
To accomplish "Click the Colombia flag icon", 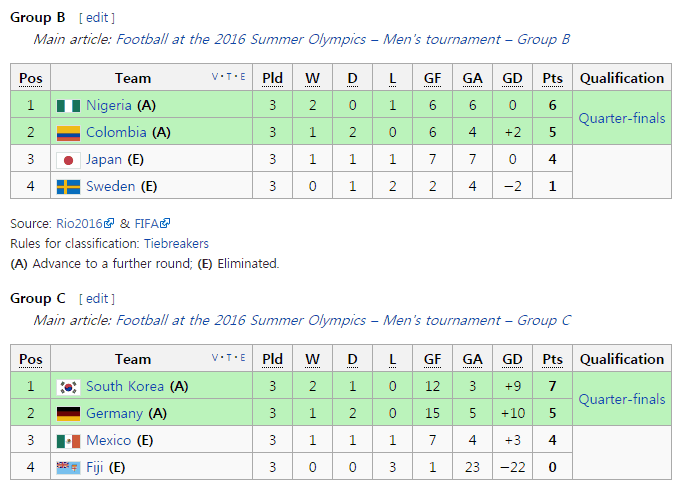I will tap(68, 132).
